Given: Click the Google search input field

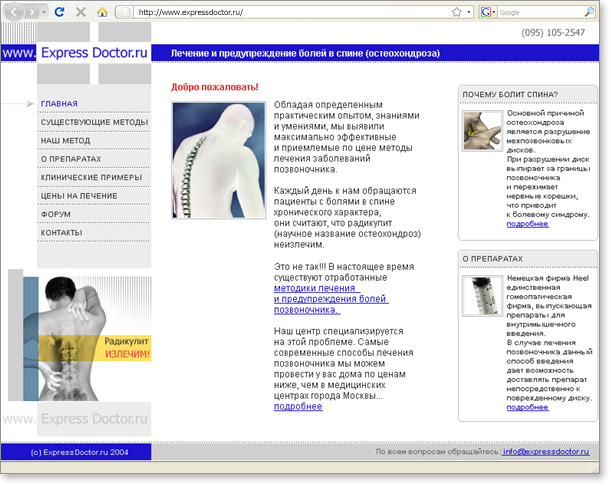Looking at the screenshot, I should click(x=540, y=12).
